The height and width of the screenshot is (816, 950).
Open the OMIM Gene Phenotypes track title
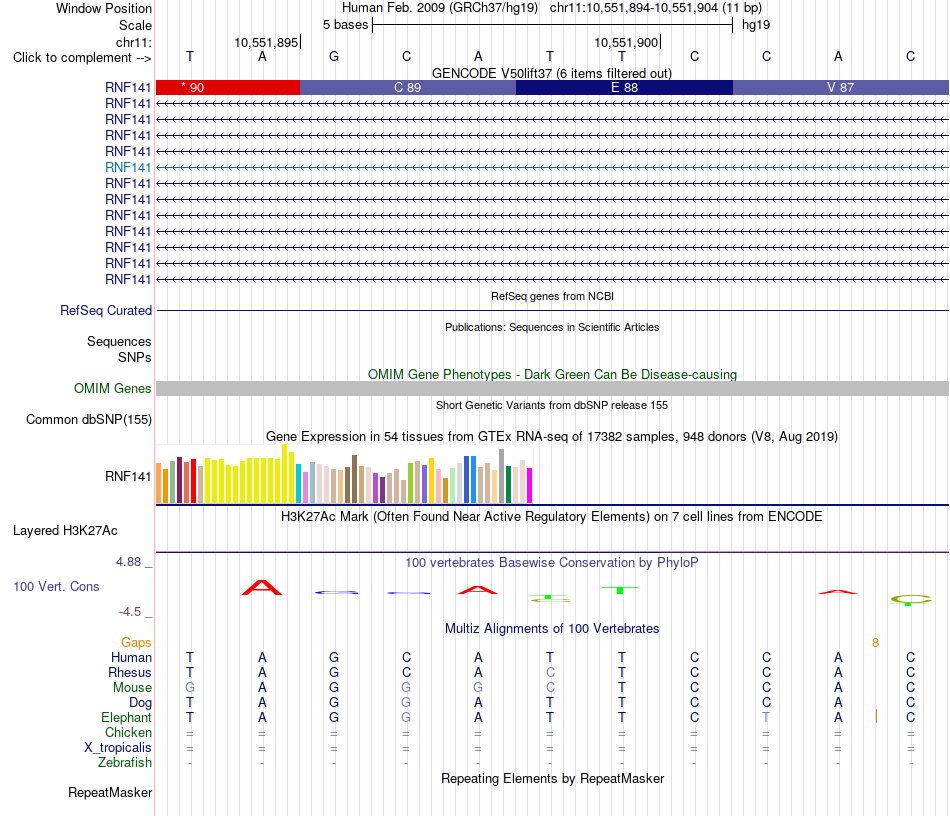pos(552,374)
